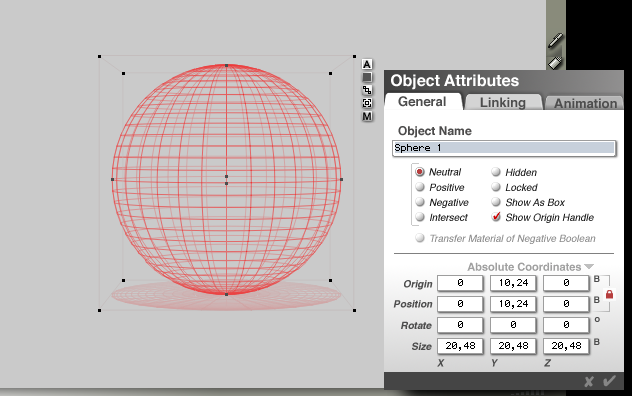Enable the Show As Box option
Viewport: 632px width, 396px height.
(496, 202)
